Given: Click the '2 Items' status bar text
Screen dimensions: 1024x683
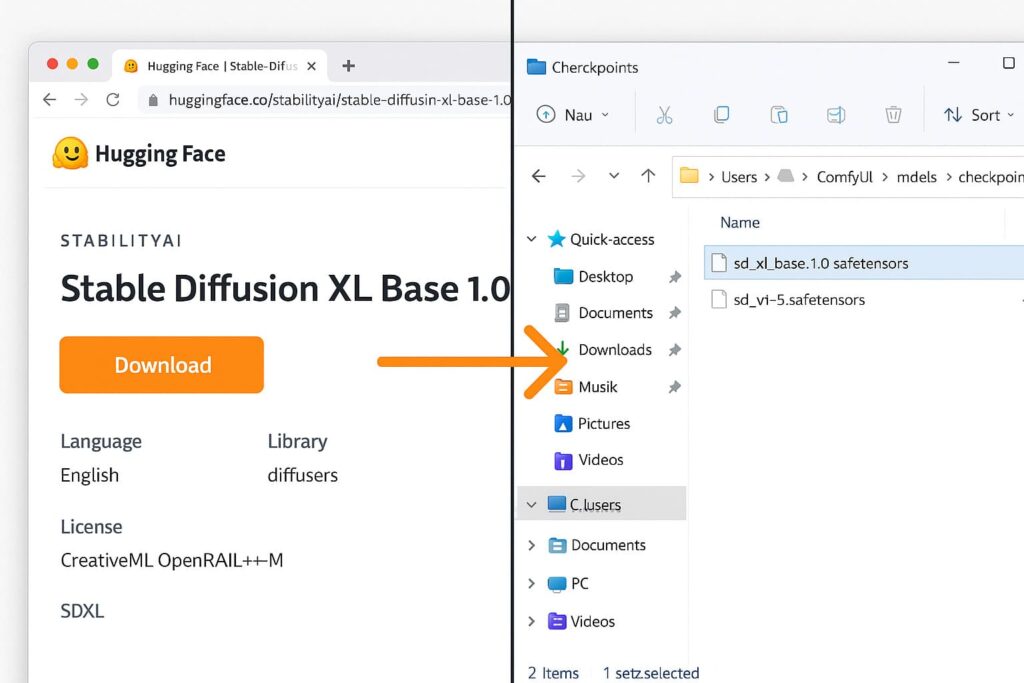Looking at the screenshot, I should point(553,673).
